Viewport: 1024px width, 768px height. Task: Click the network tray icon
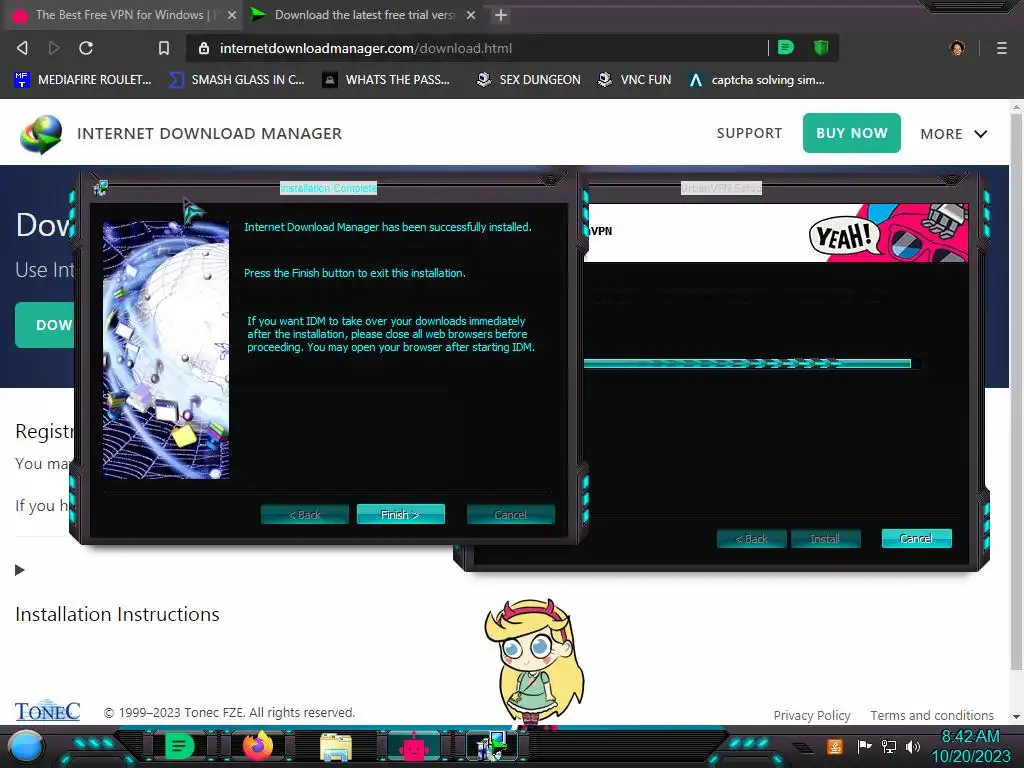click(888, 746)
